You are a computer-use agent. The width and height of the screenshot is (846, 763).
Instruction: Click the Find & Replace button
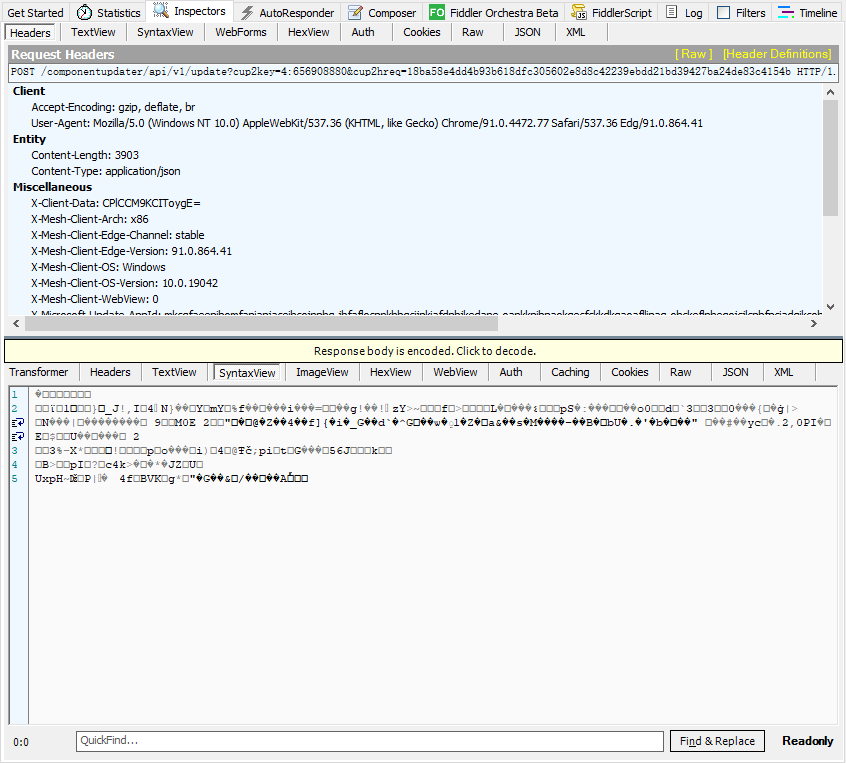(x=717, y=741)
